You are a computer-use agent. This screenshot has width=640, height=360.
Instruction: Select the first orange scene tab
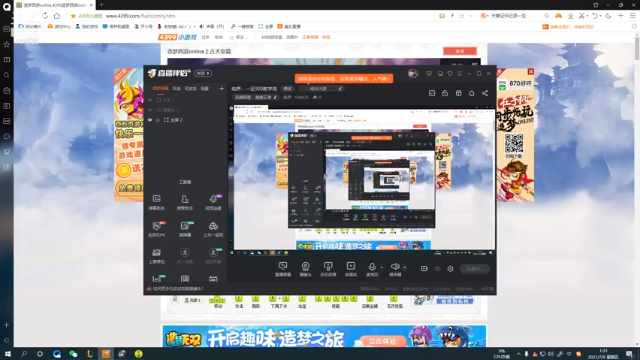tap(160, 88)
